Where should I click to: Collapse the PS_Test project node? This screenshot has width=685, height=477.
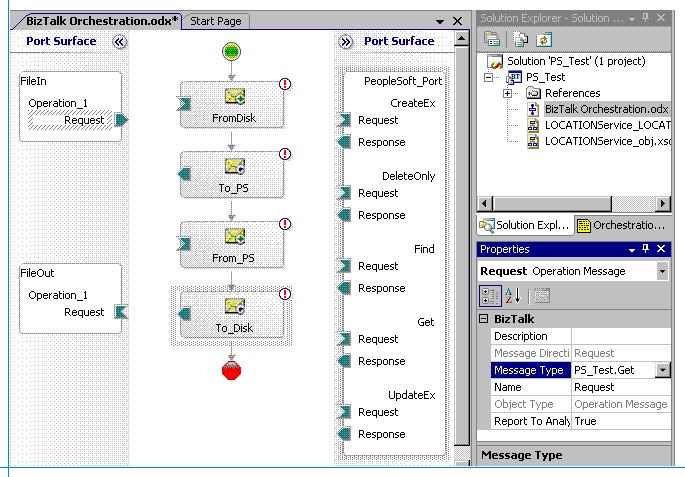[489, 77]
